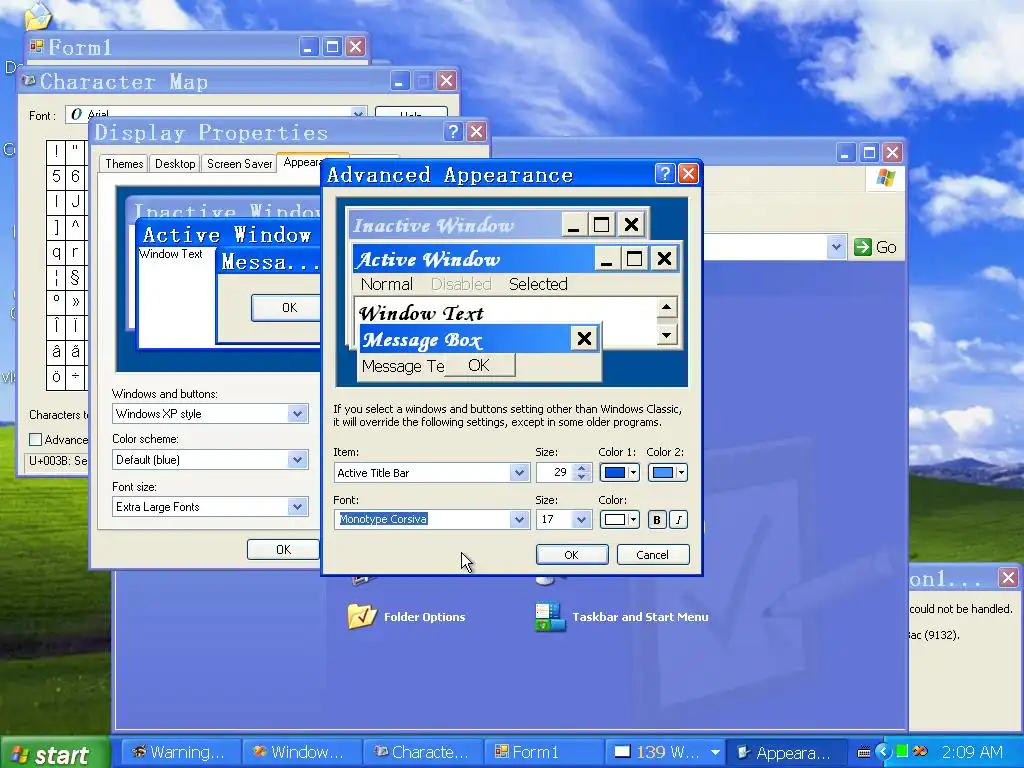The height and width of the screenshot is (768, 1024).
Task: Decrease the item Size spinner value
Action: coord(581,477)
